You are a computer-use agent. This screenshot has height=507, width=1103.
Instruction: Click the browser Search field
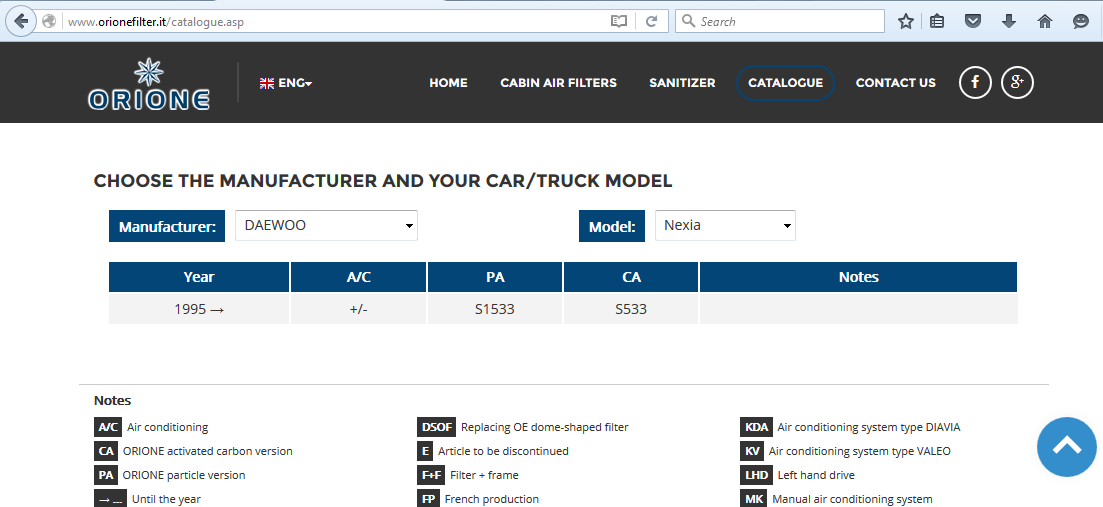tap(779, 22)
